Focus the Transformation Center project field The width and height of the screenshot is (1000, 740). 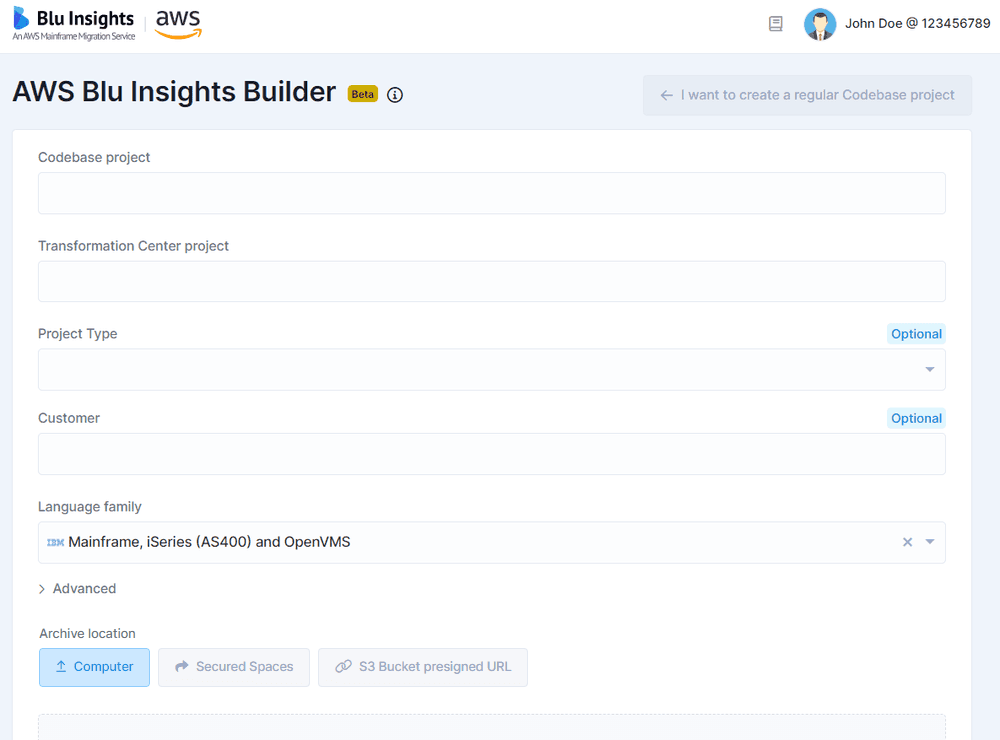coord(492,281)
